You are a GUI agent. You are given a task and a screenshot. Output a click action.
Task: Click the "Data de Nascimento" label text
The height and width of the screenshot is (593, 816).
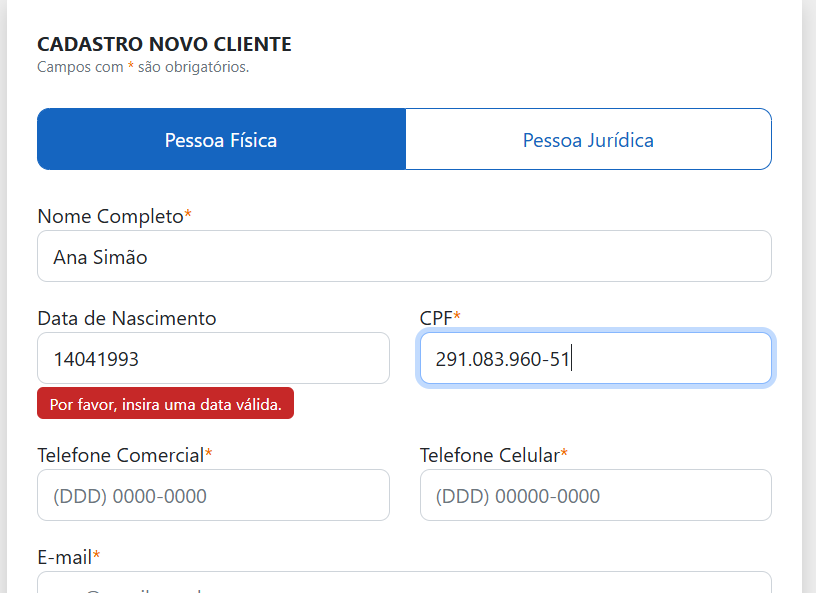[x=126, y=318]
